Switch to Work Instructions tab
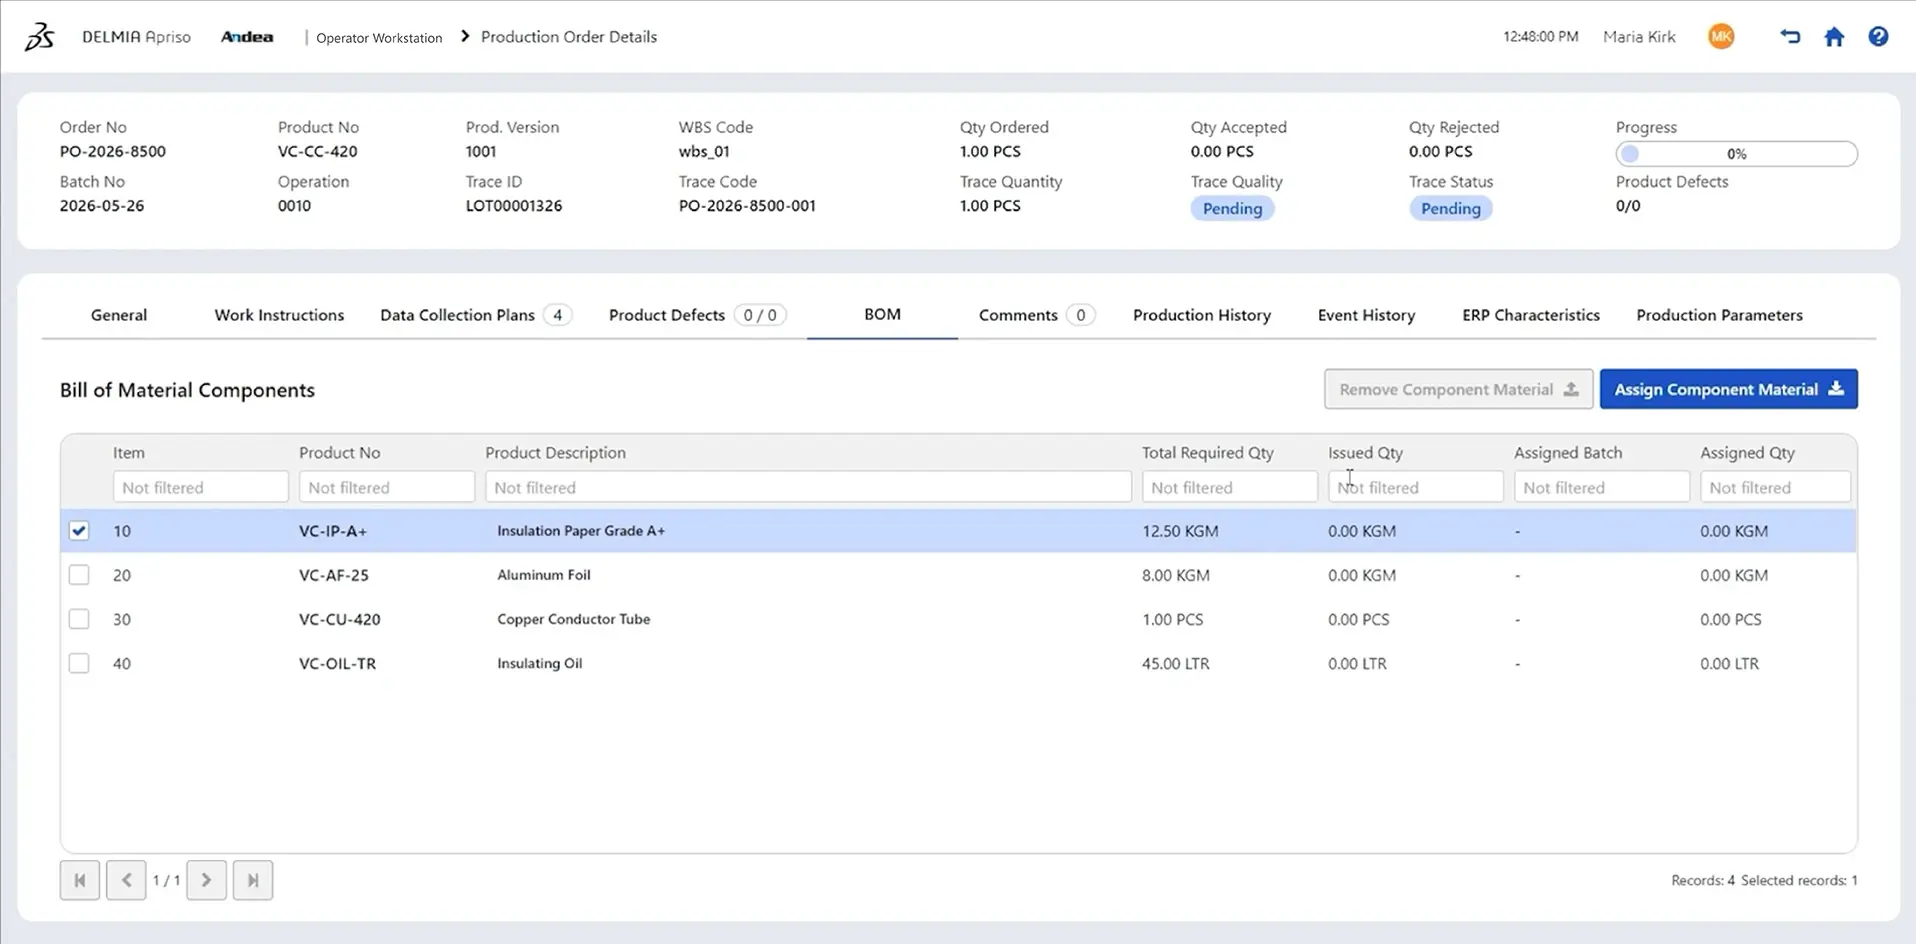This screenshot has height=944, width=1916. [279, 315]
